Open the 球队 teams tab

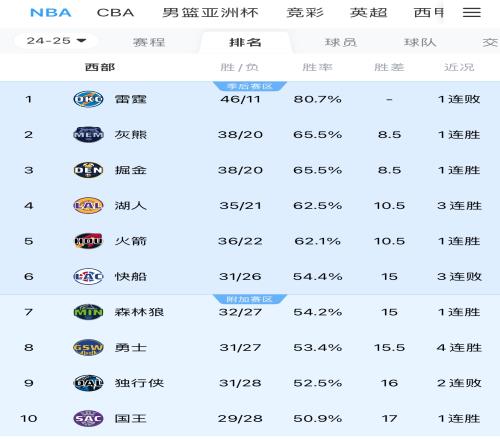pyautogui.click(x=420, y=42)
